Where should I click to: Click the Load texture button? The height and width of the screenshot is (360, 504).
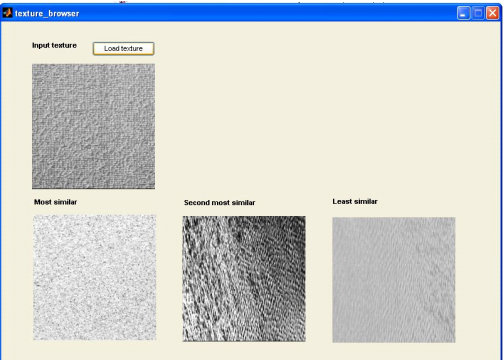[123, 48]
